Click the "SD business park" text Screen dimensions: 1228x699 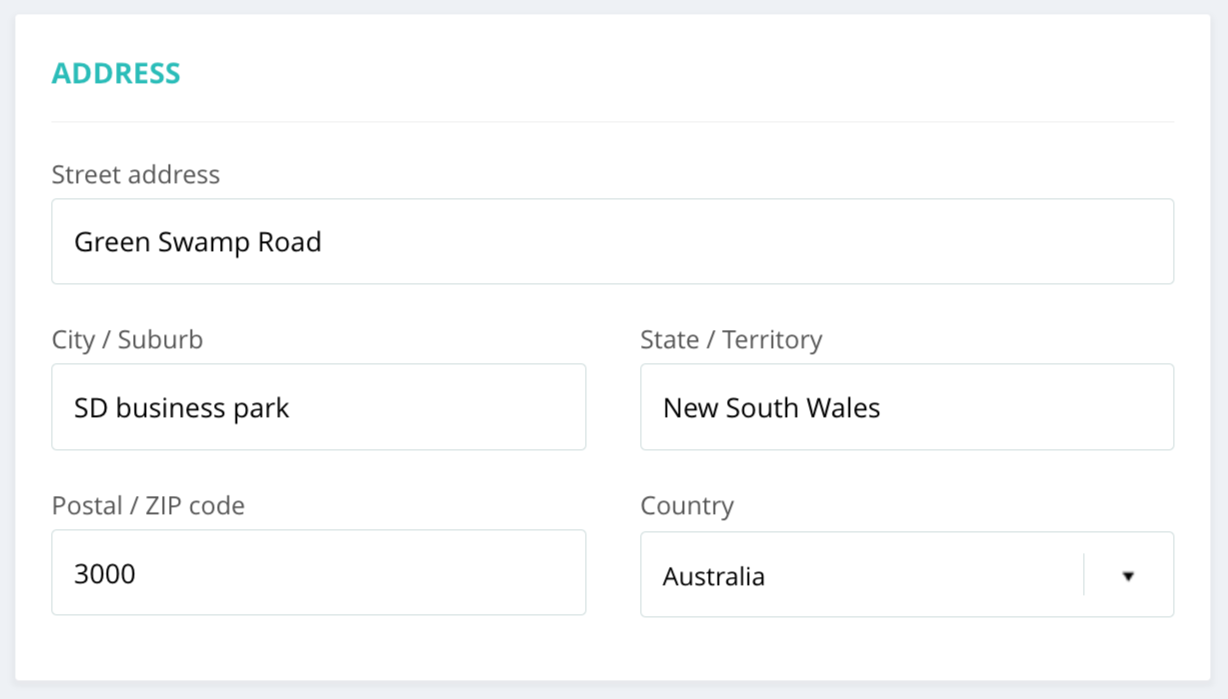pyautogui.click(x=182, y=408)
